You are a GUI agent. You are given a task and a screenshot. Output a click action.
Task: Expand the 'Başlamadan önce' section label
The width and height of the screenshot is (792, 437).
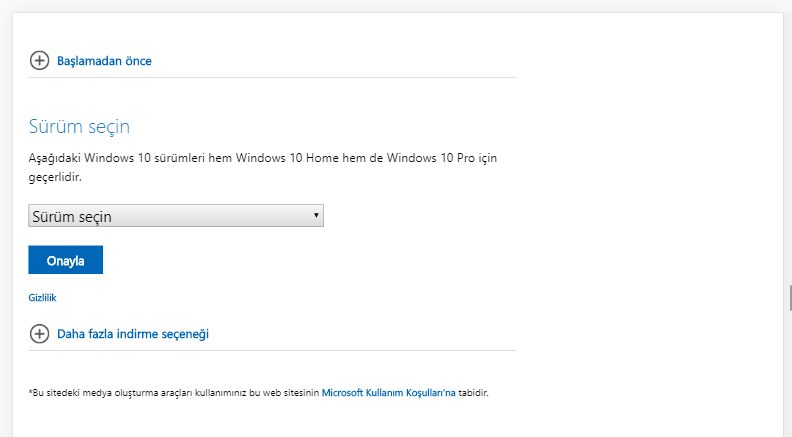104,61
